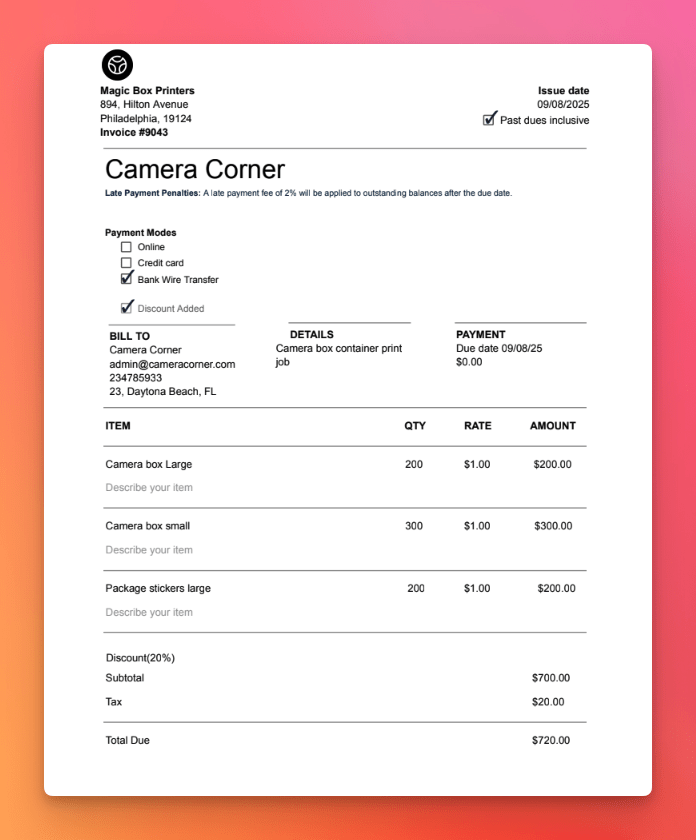Image resolution: width=696 pixels, height=840 pixels.
Task: Edit the Camera box Large item name
Action: coord(148,464)
